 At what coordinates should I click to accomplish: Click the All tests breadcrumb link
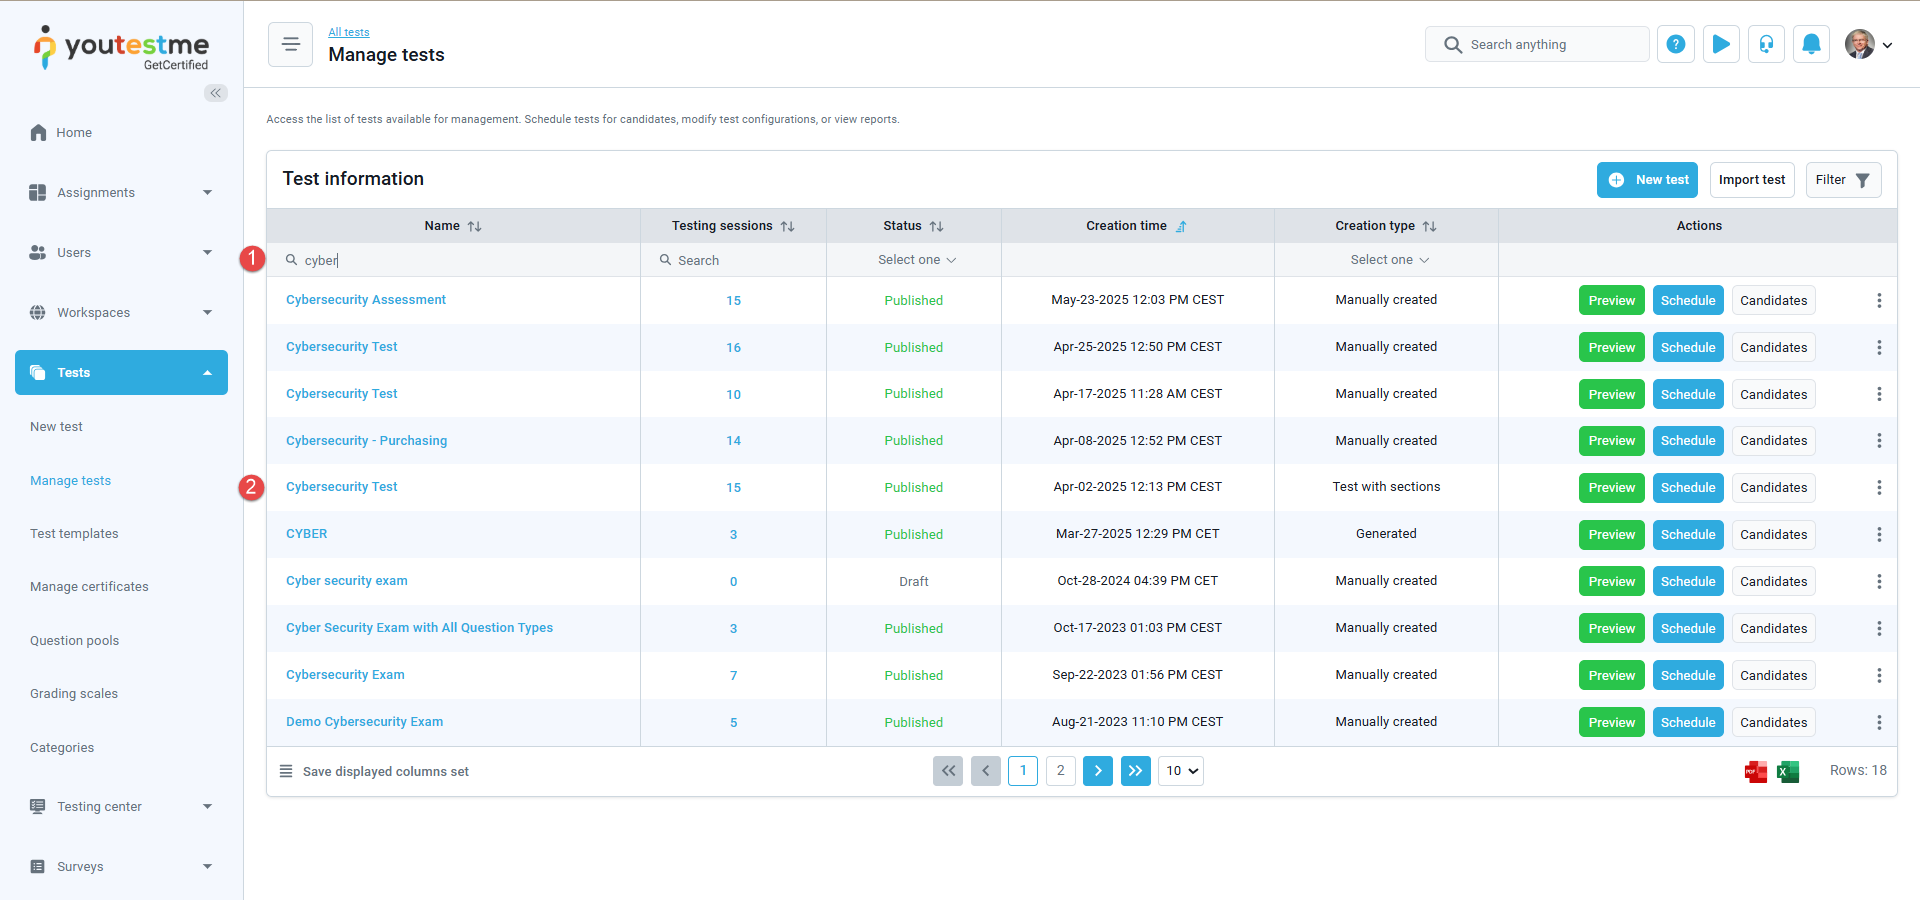[x=349, y=32]
